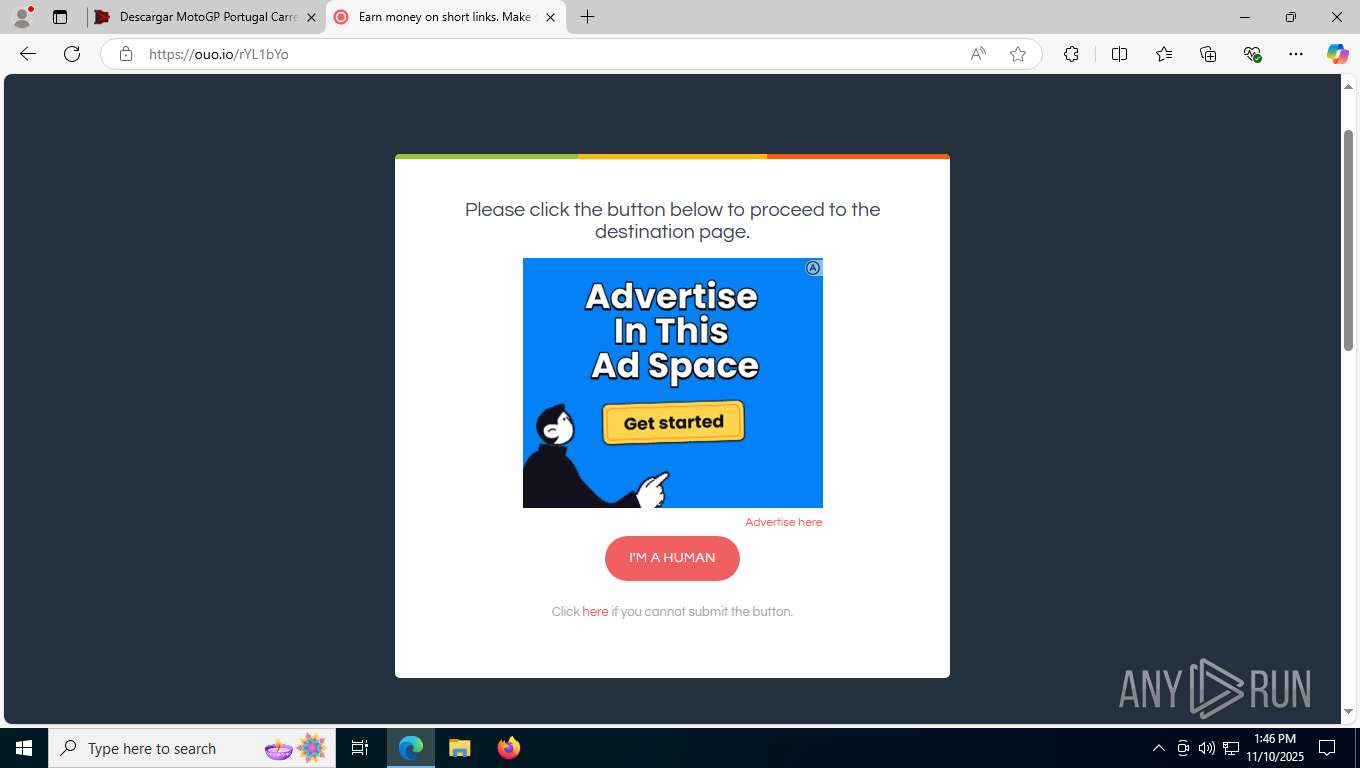The height and width of the screenshot is (768, 1360).
Task: Open the tab actions menu icon
Action: coord(60,17)
